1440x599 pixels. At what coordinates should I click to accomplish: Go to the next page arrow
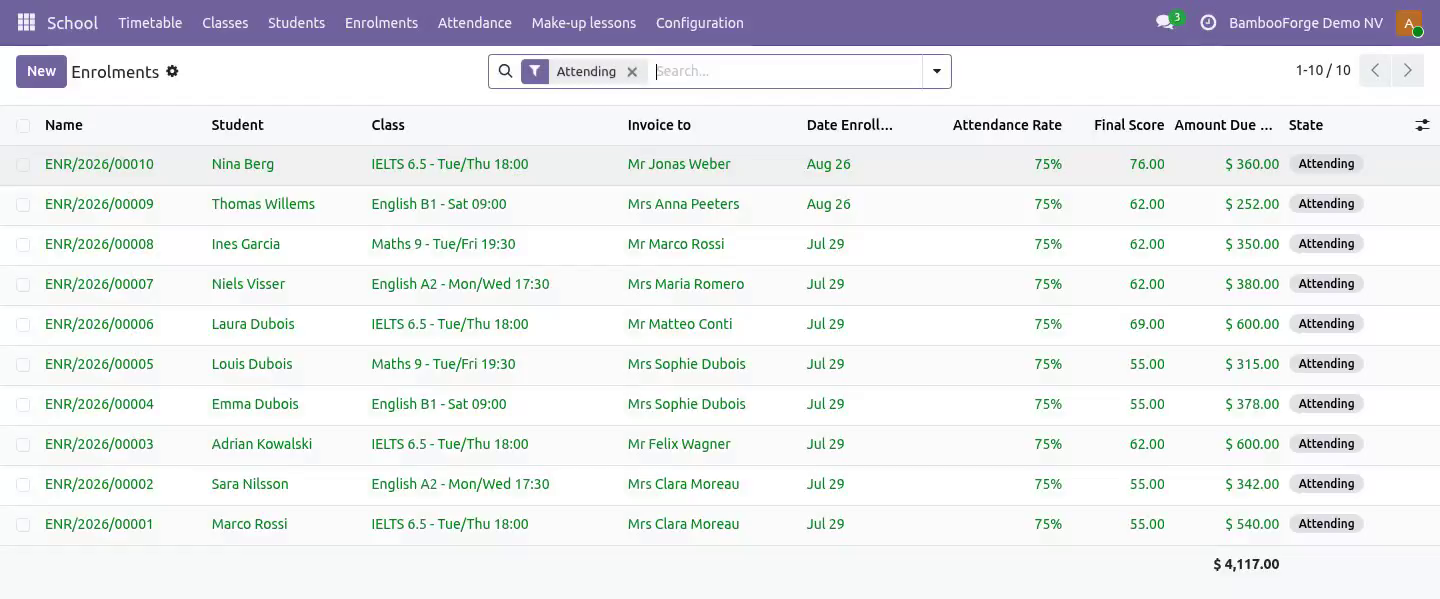coord(1407,71)
